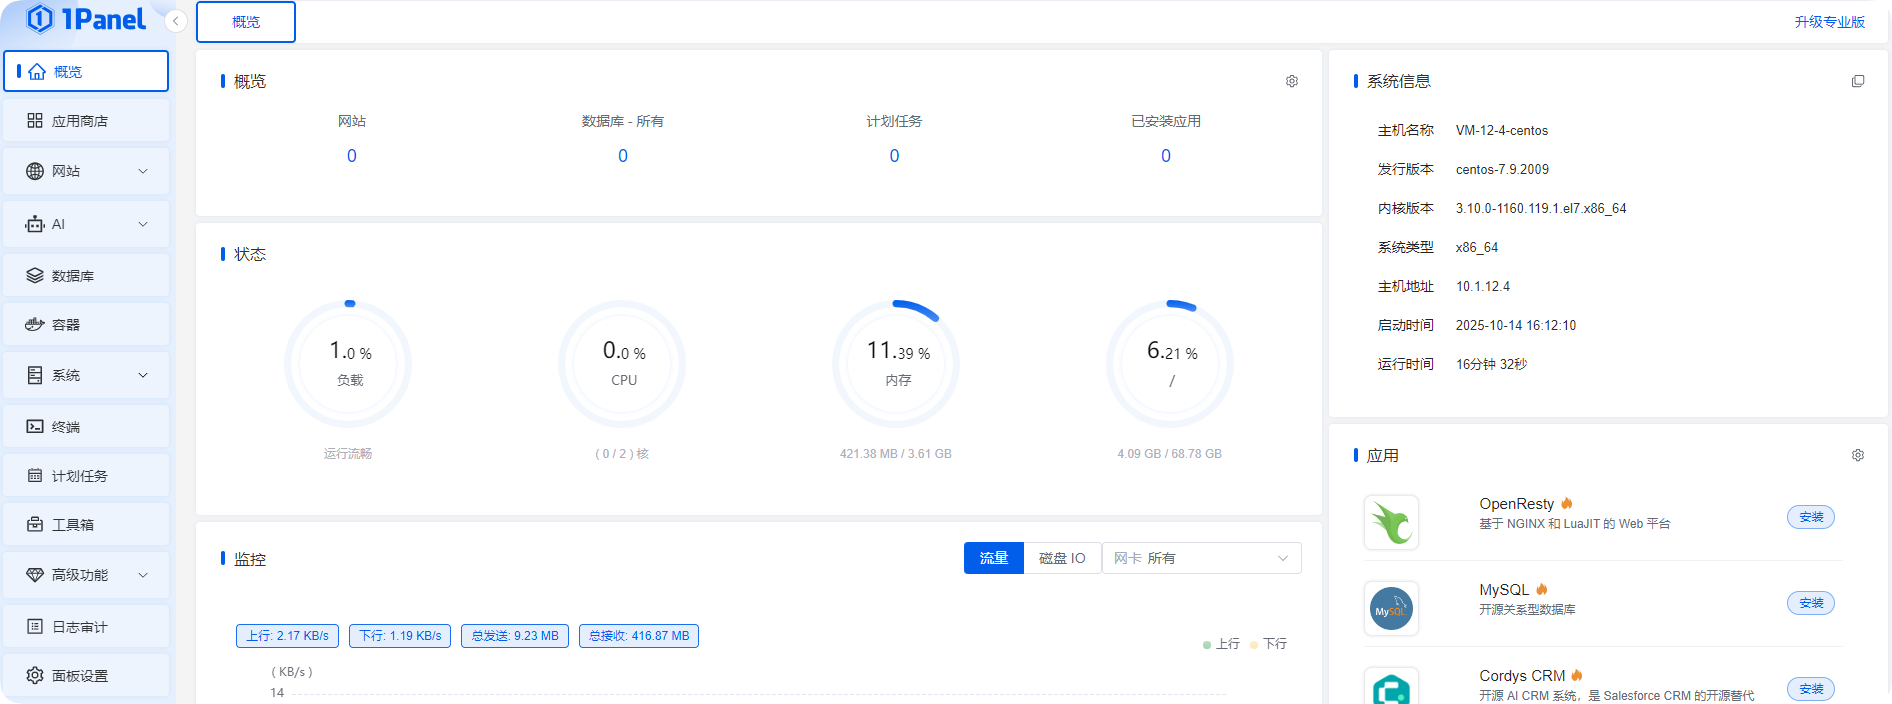Screen dimensions: 1892x704
Task: Open the 日志审计 log icon
Action: point(35,627)
